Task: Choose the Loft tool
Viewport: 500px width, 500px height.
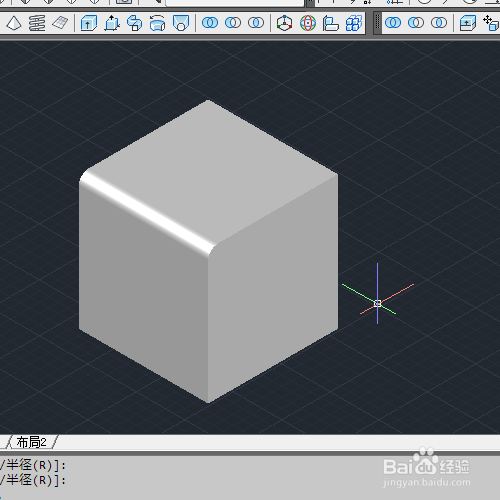Action: (181, 23)
